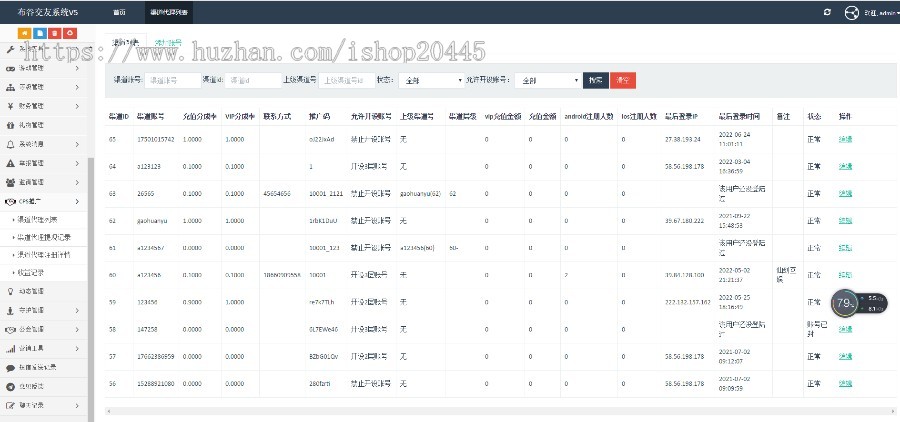Click edit link for row 61
900x422 pixels.
coord(845,247)
